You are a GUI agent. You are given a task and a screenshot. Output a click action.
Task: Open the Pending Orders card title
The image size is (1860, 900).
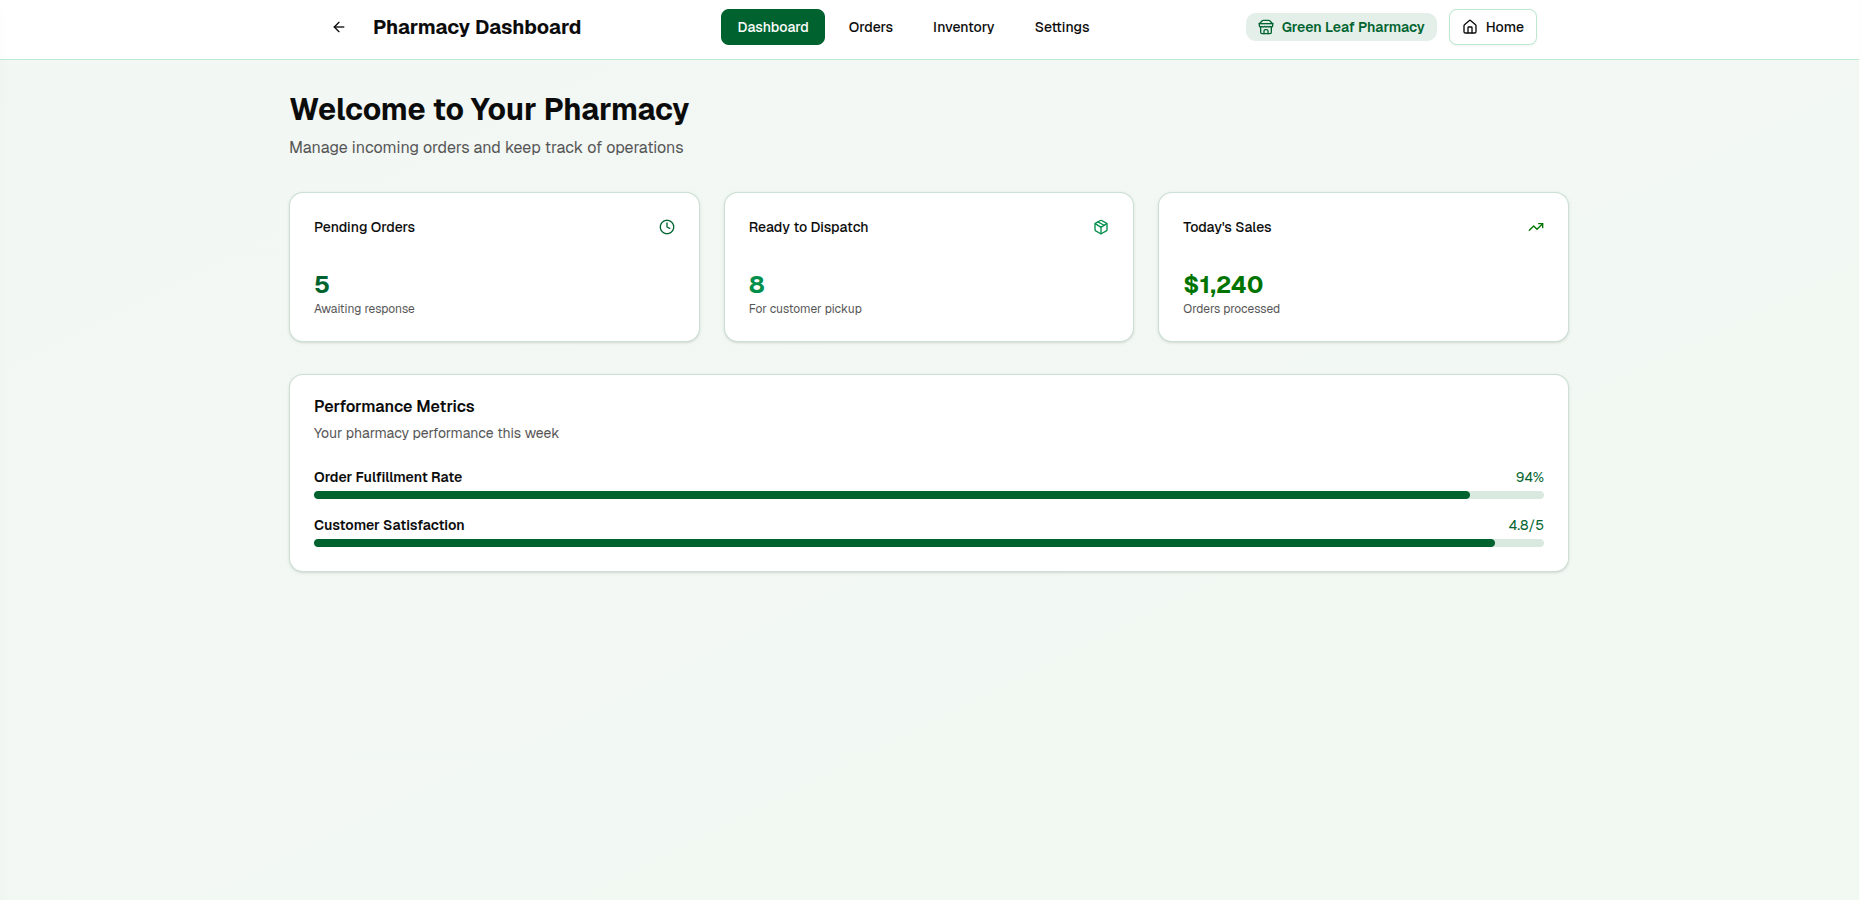[364, 227]
